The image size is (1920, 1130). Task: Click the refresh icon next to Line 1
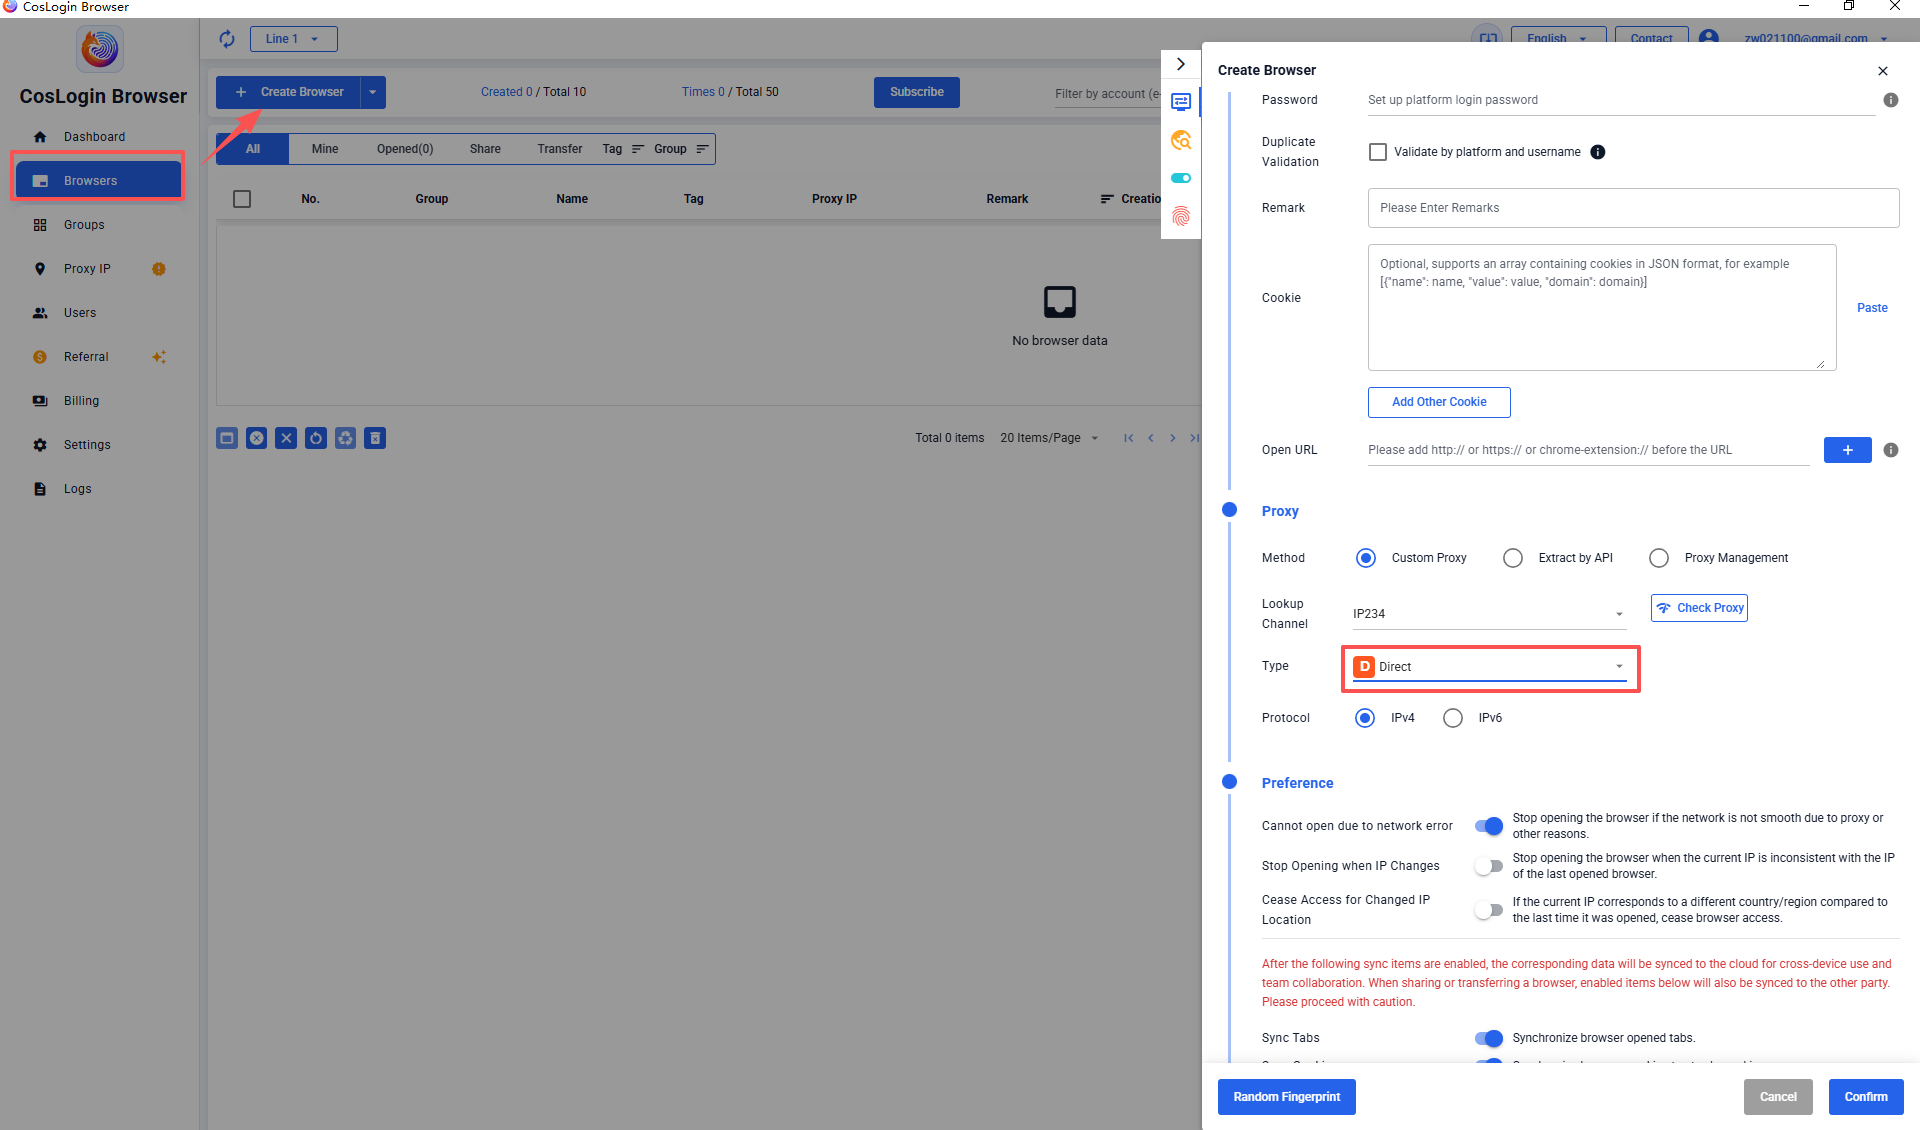pos(227,39)
